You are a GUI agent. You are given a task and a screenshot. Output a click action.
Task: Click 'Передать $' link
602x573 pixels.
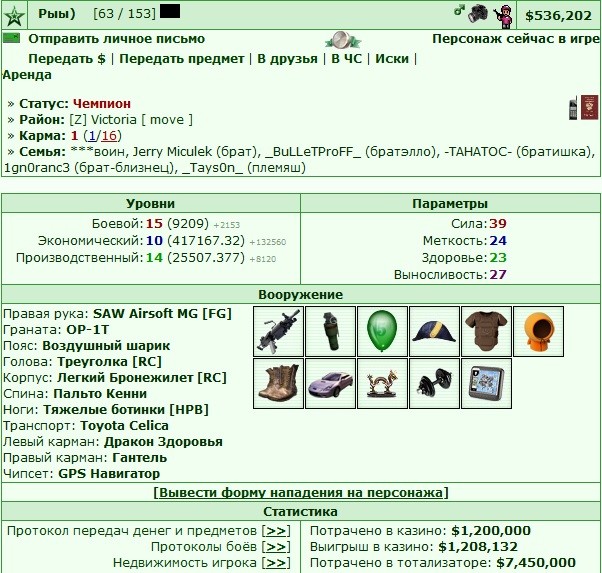(67, 59)
